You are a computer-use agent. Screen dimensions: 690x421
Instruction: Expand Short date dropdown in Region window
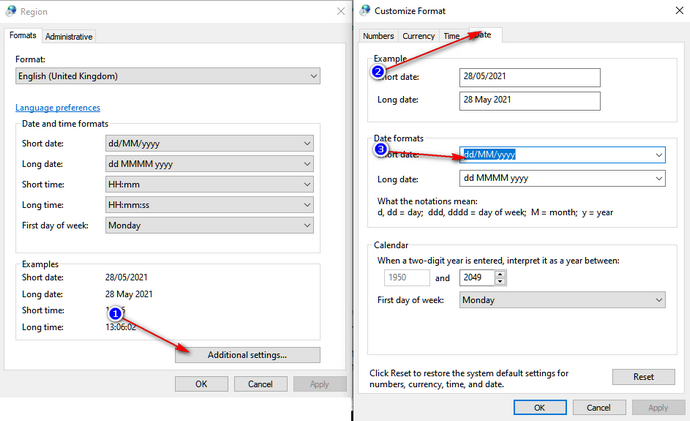pos(209,143)
